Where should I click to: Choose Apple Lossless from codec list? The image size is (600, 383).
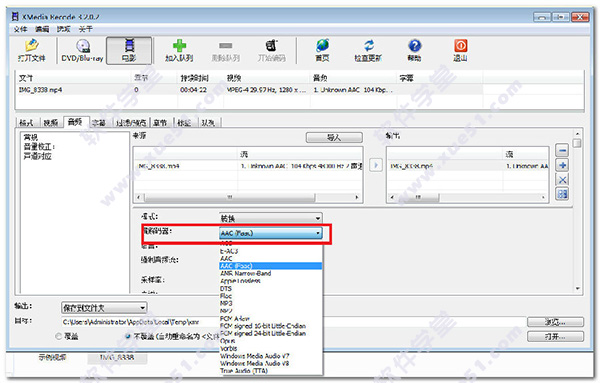(x=271, y=281)
